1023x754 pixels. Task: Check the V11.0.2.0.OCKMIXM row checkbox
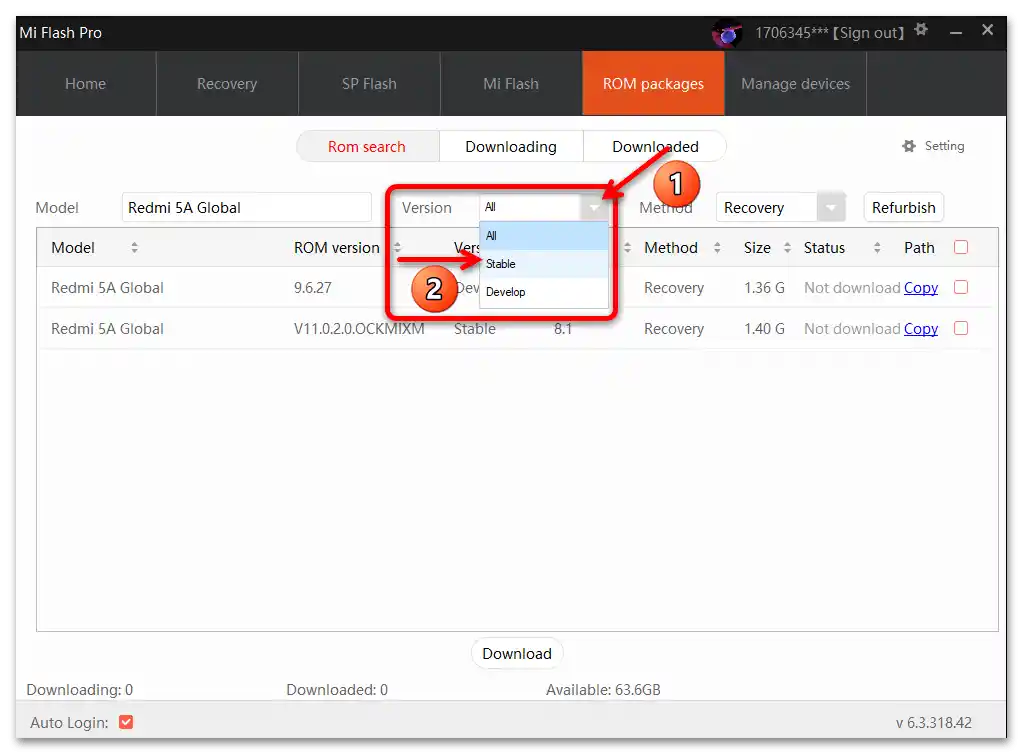960,328
